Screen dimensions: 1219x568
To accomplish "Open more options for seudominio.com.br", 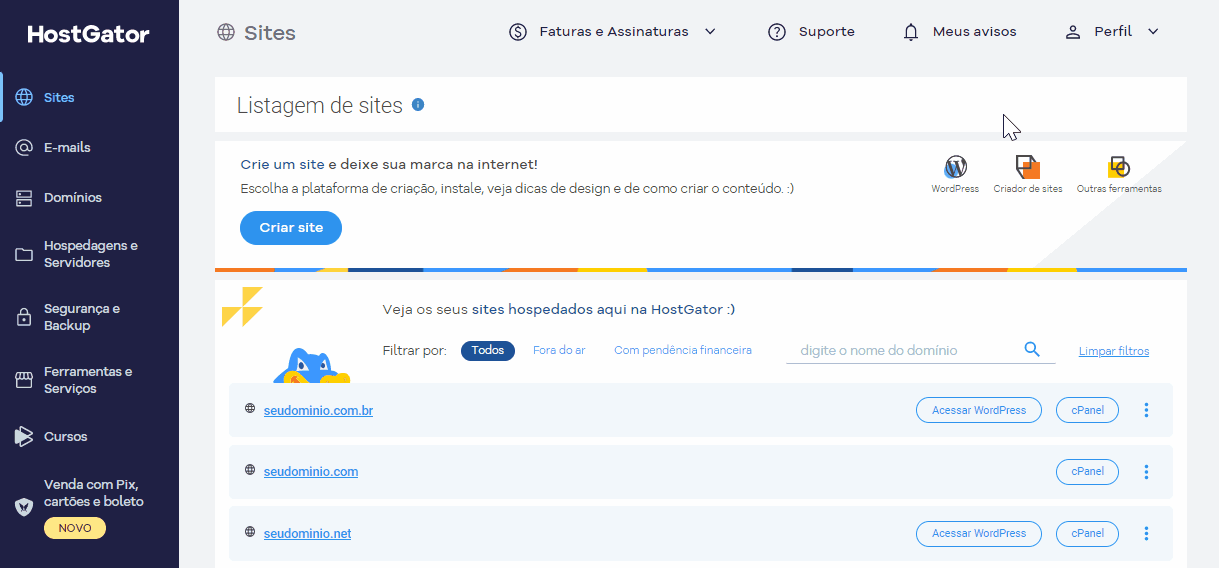I will point(1147,410).
